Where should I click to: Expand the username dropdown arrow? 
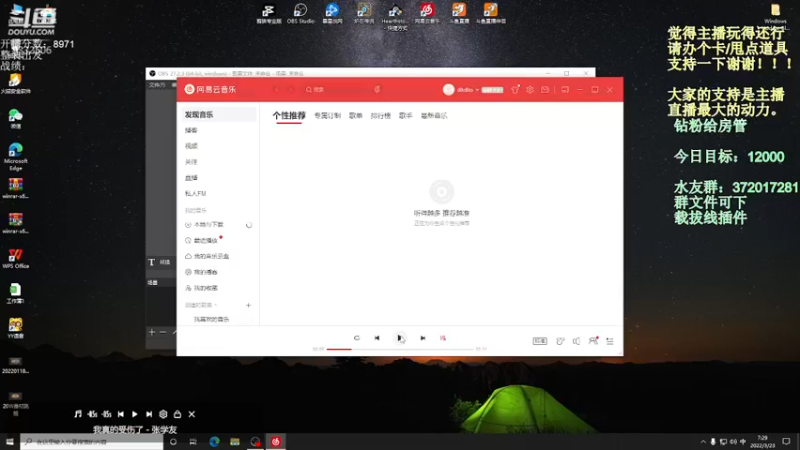[x=477, y=90]
